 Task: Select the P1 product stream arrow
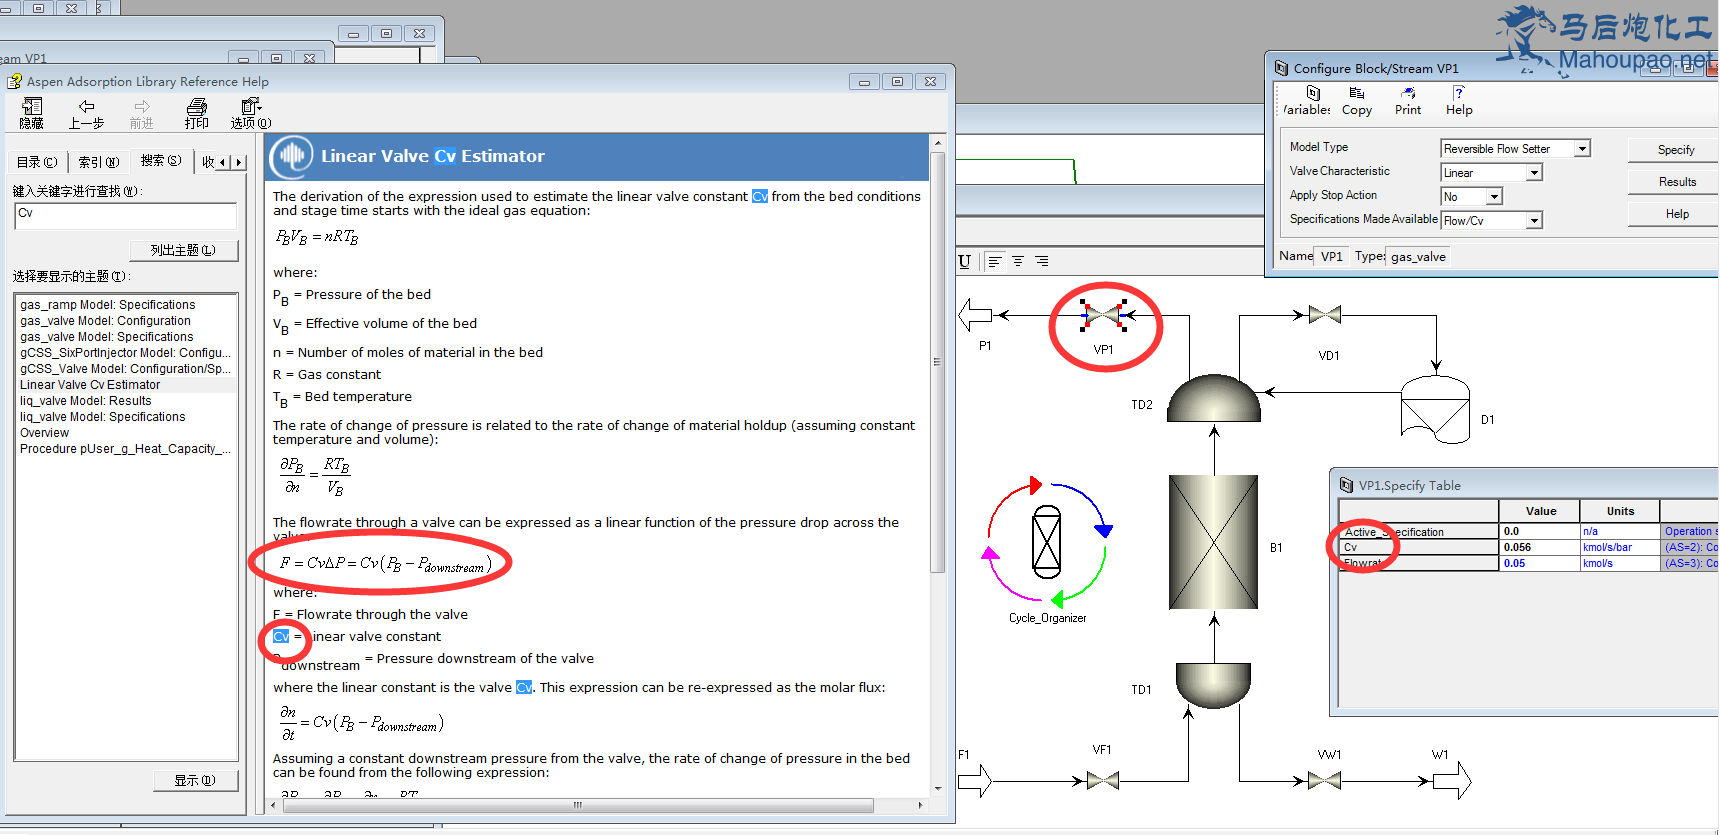coord(975,315)
